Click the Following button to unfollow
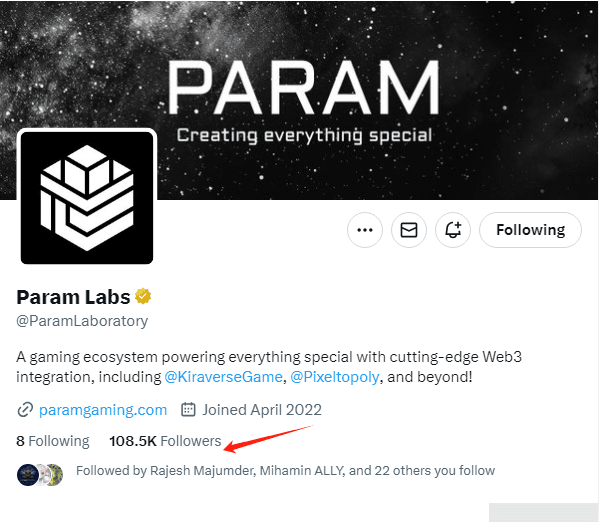The height and width of the screenshot is (522, 601). (x=530, y=230)
